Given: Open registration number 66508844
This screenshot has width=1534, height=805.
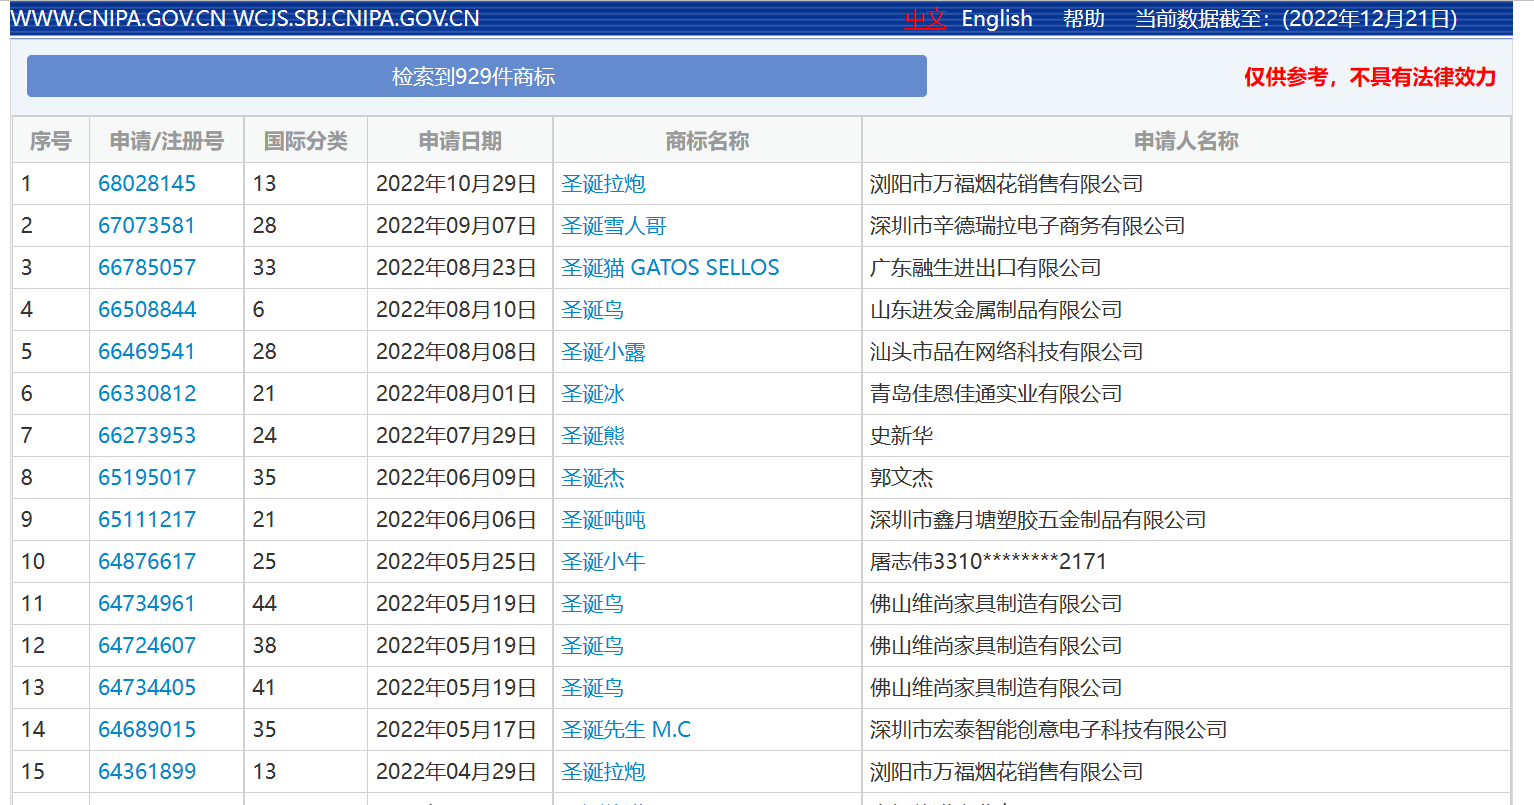Looking at the screenshot, I should pyautogui.click(x=147, y=310).
